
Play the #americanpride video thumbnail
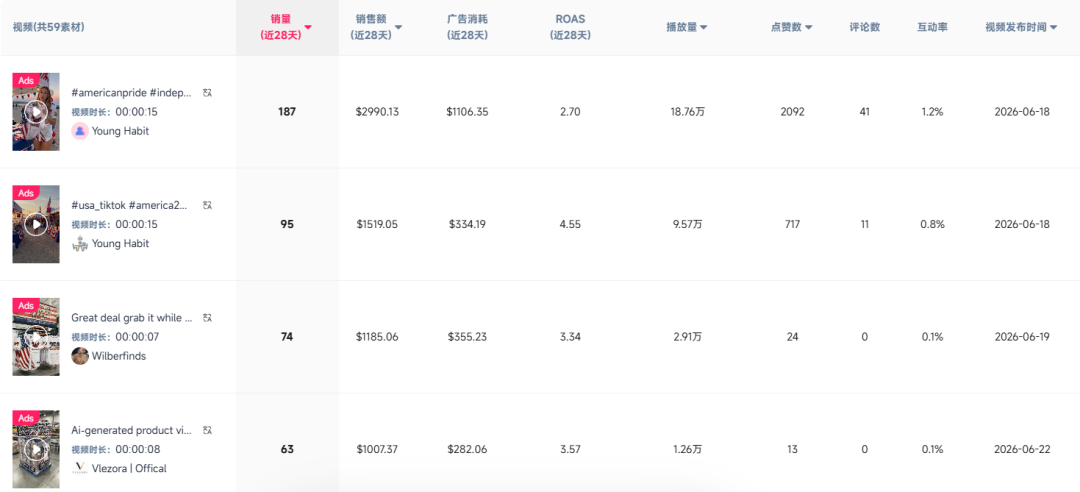[36, 112]
